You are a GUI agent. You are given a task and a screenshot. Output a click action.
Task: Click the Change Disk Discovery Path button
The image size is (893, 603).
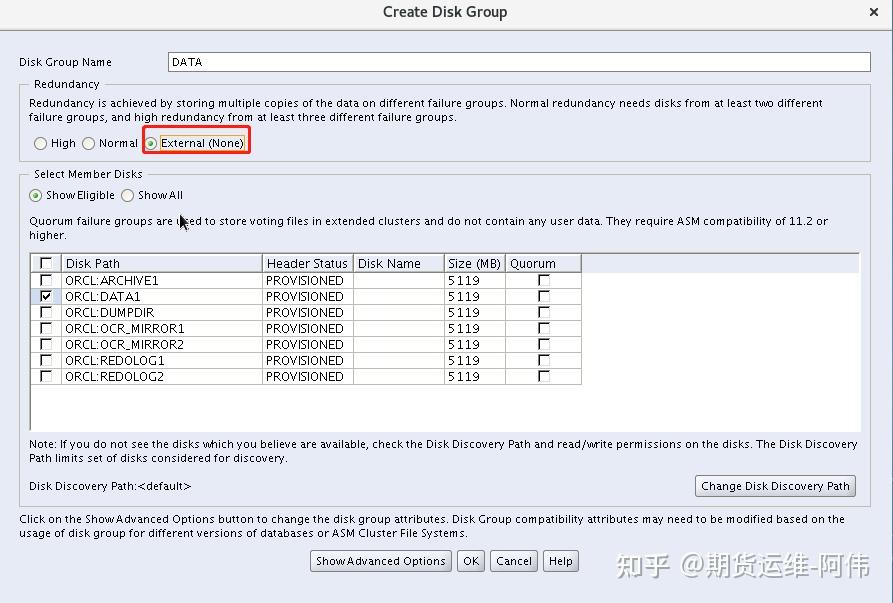(775, 486)
